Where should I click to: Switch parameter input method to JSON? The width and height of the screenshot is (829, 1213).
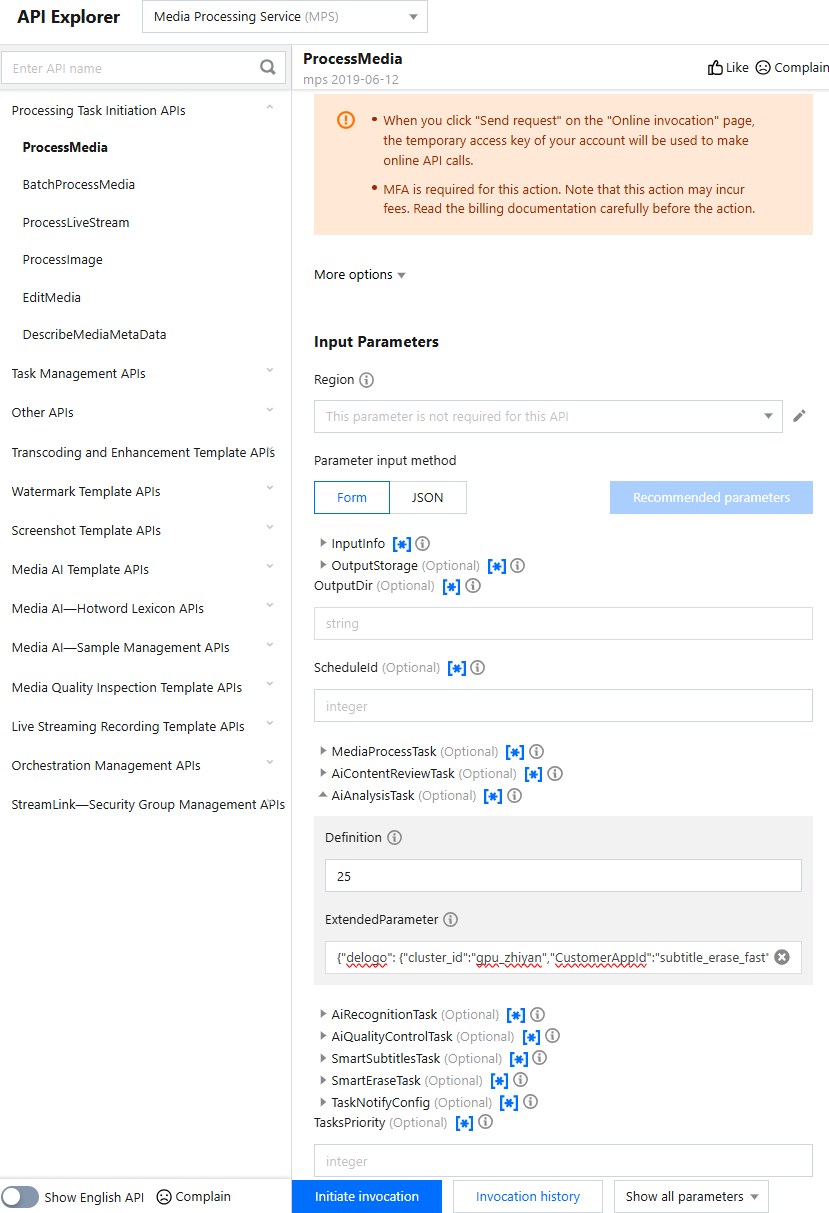click(x=427, y=497)
